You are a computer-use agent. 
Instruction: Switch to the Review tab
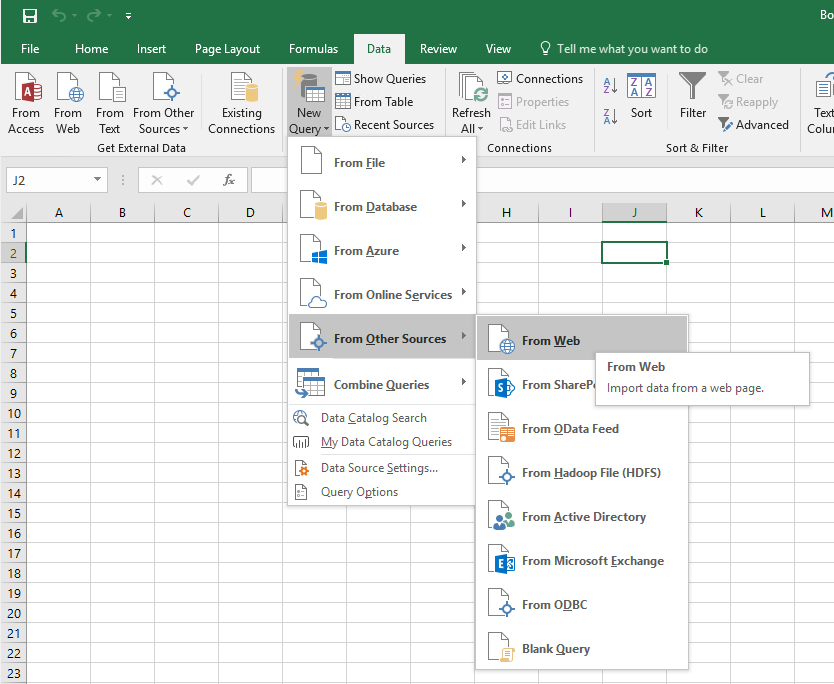(x=438, y=49)
